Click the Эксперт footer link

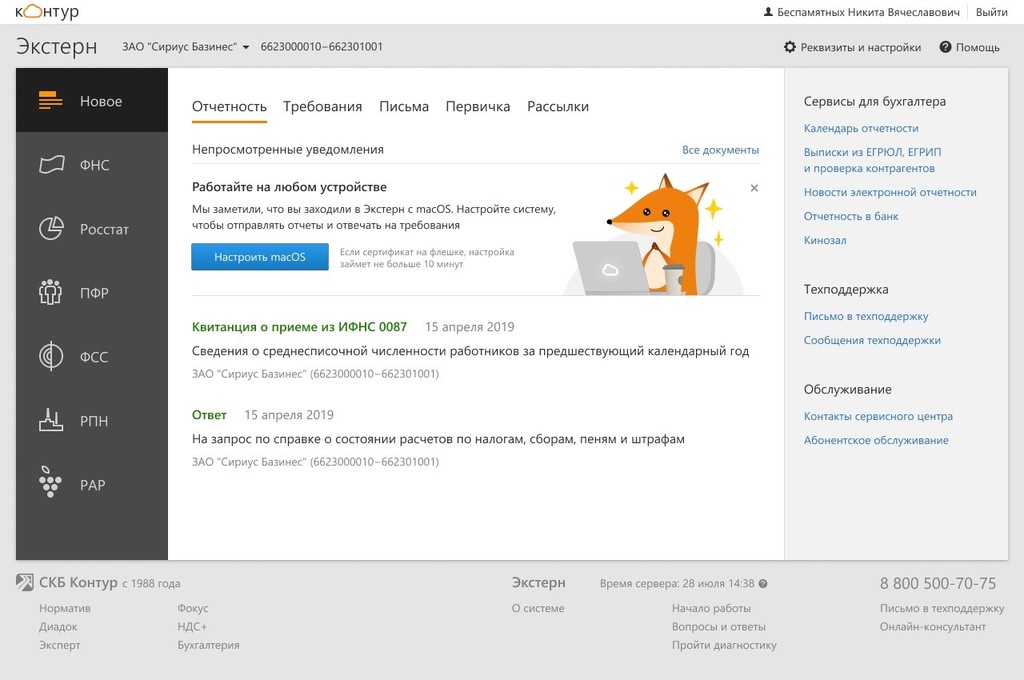coord(59,645)
